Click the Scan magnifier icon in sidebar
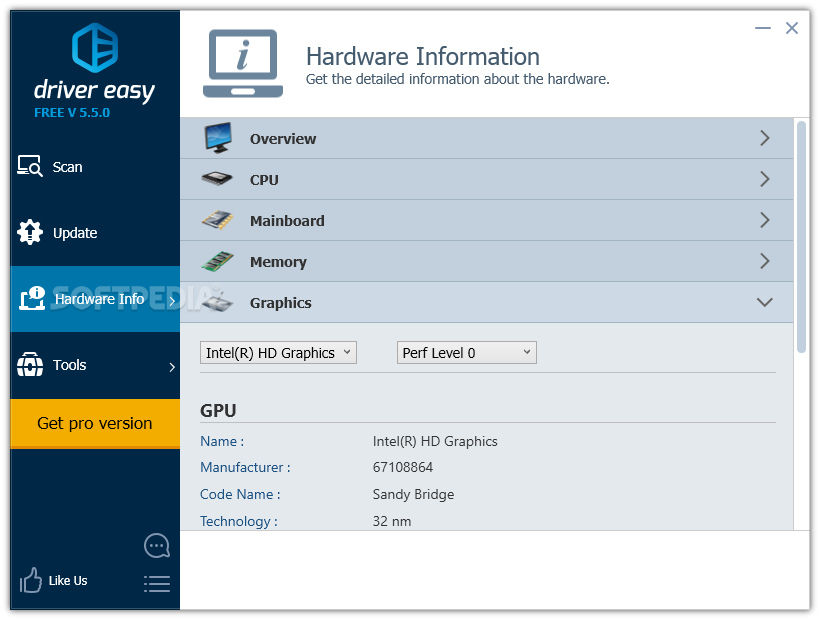This screenshot has height=620, width=820. (30, 166)
